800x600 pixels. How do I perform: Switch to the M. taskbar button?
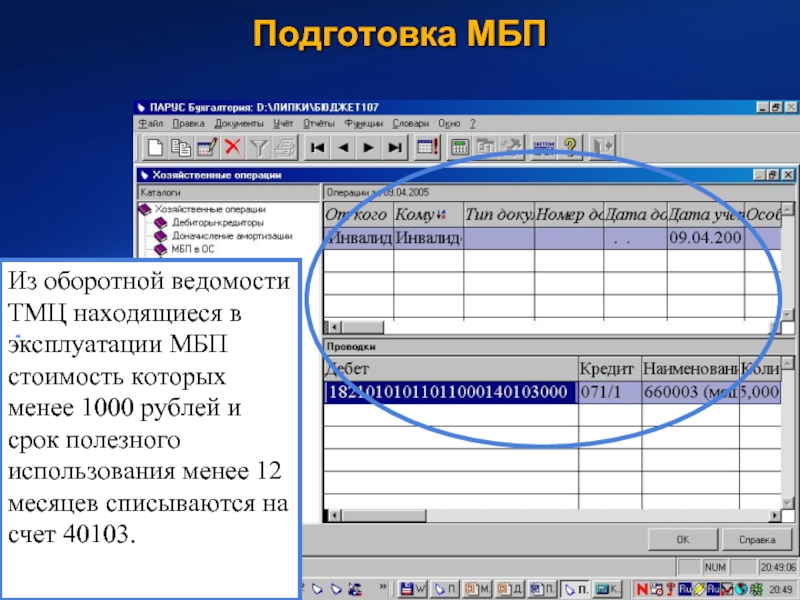478,589
